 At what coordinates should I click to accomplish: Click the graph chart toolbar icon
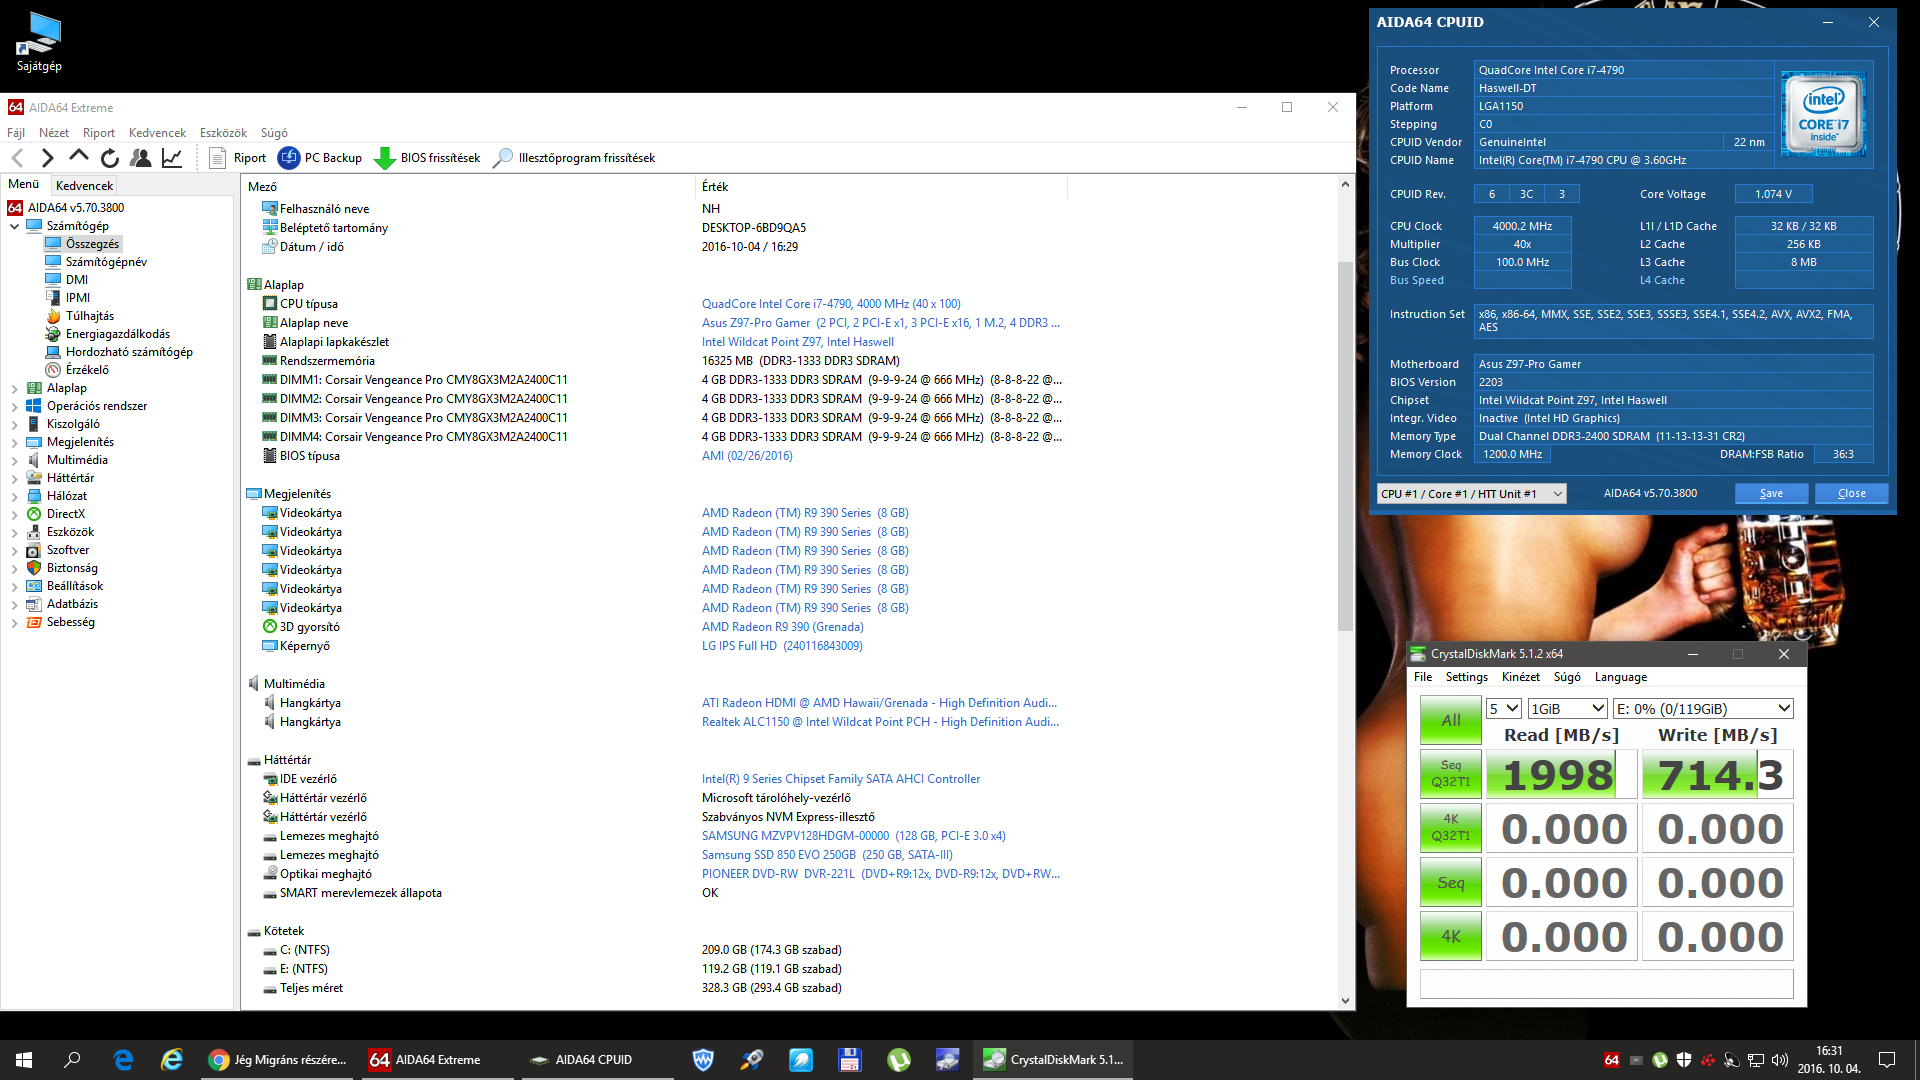(x=172, y=158)
